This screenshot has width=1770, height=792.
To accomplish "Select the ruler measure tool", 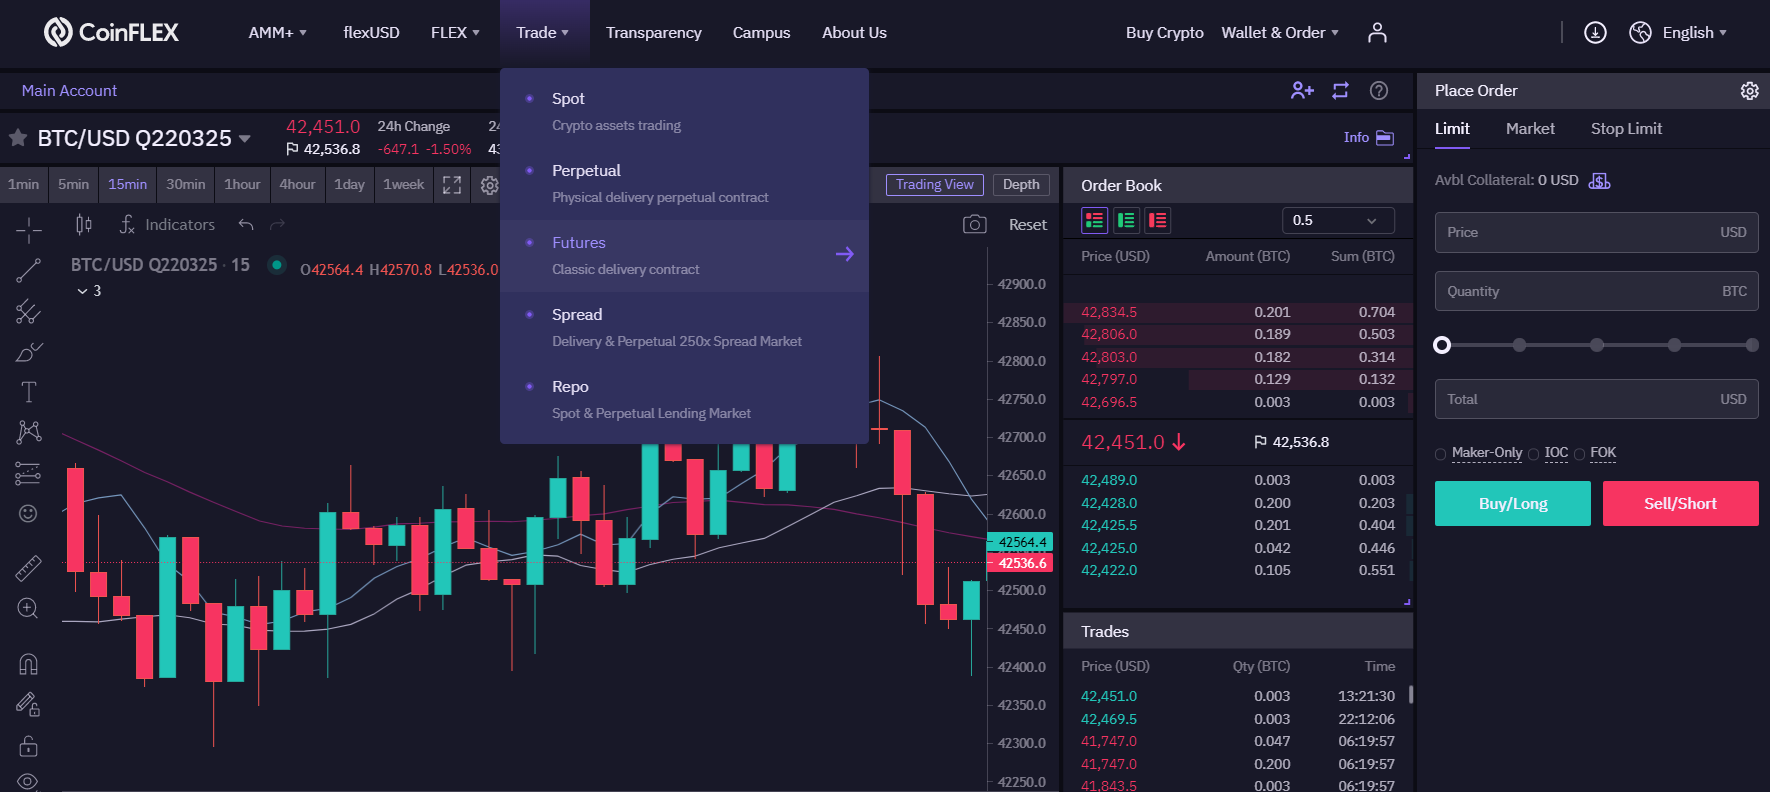I will point(28,568).
